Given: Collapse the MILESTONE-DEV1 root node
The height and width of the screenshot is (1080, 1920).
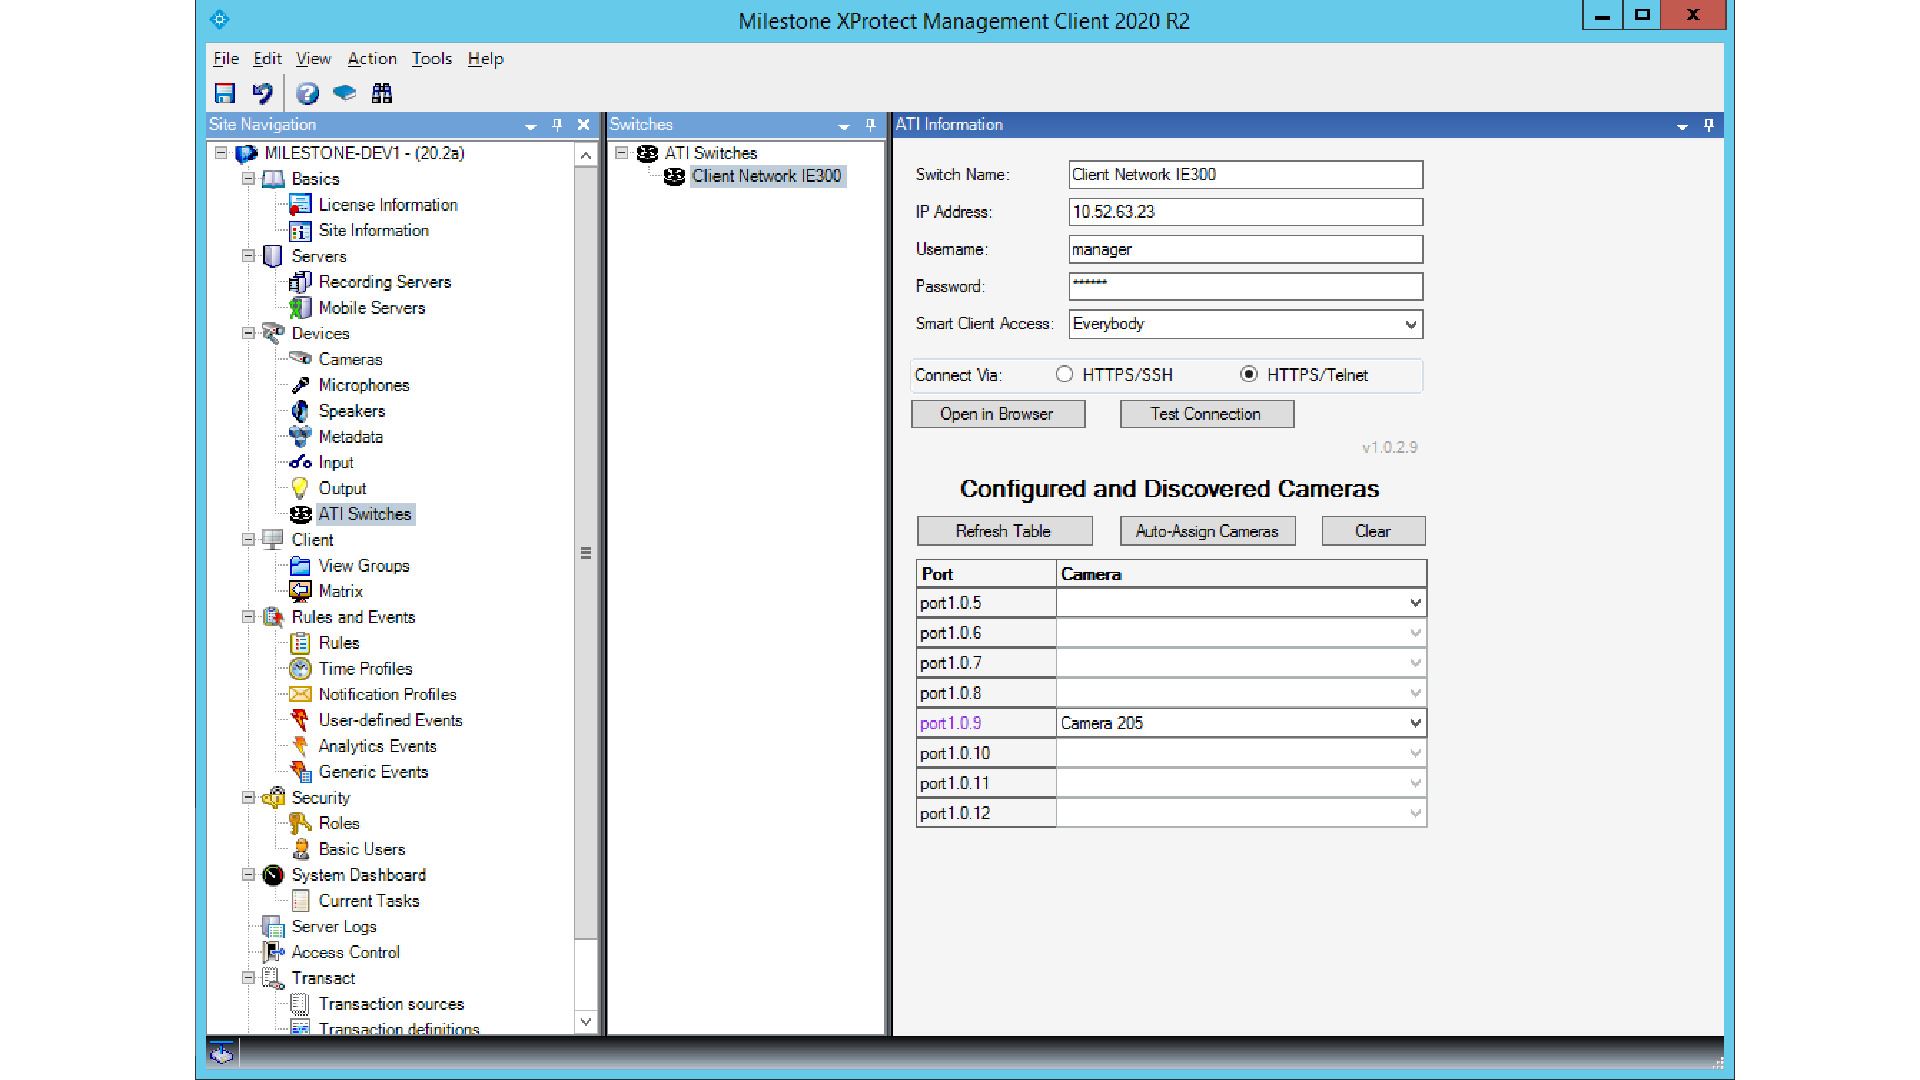Looking at the screenshot, I should pos(221,153).
